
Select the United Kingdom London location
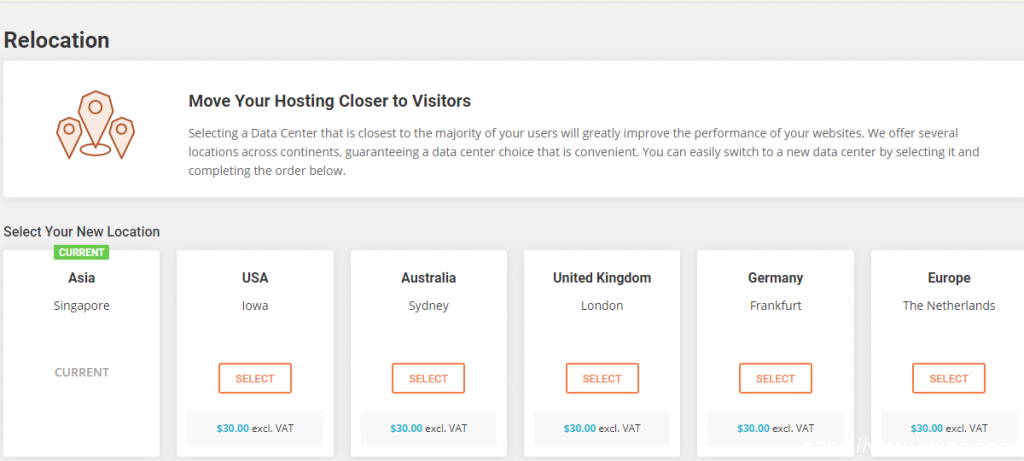tap(602, 378)
